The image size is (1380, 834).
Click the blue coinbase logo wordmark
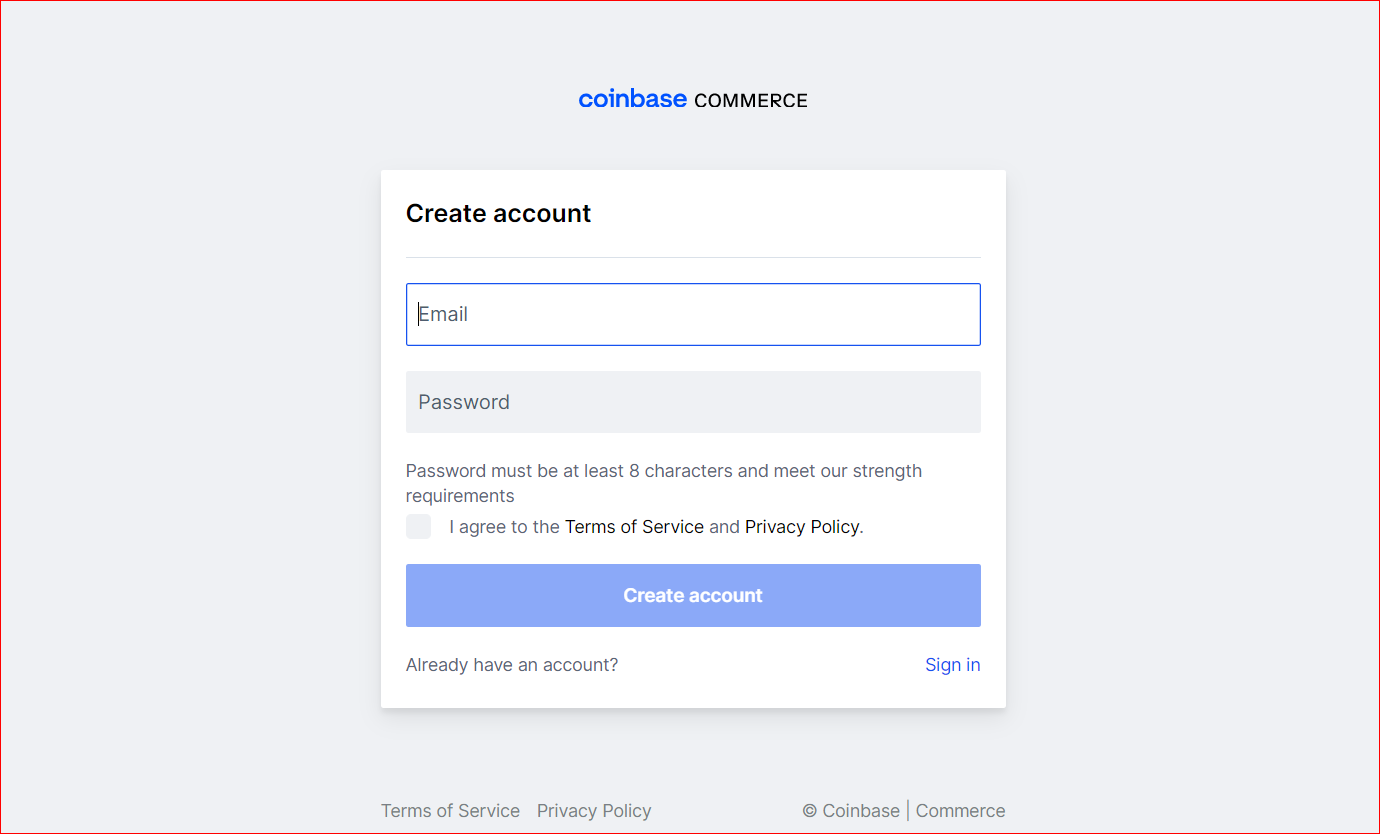(x=632, y=99)
